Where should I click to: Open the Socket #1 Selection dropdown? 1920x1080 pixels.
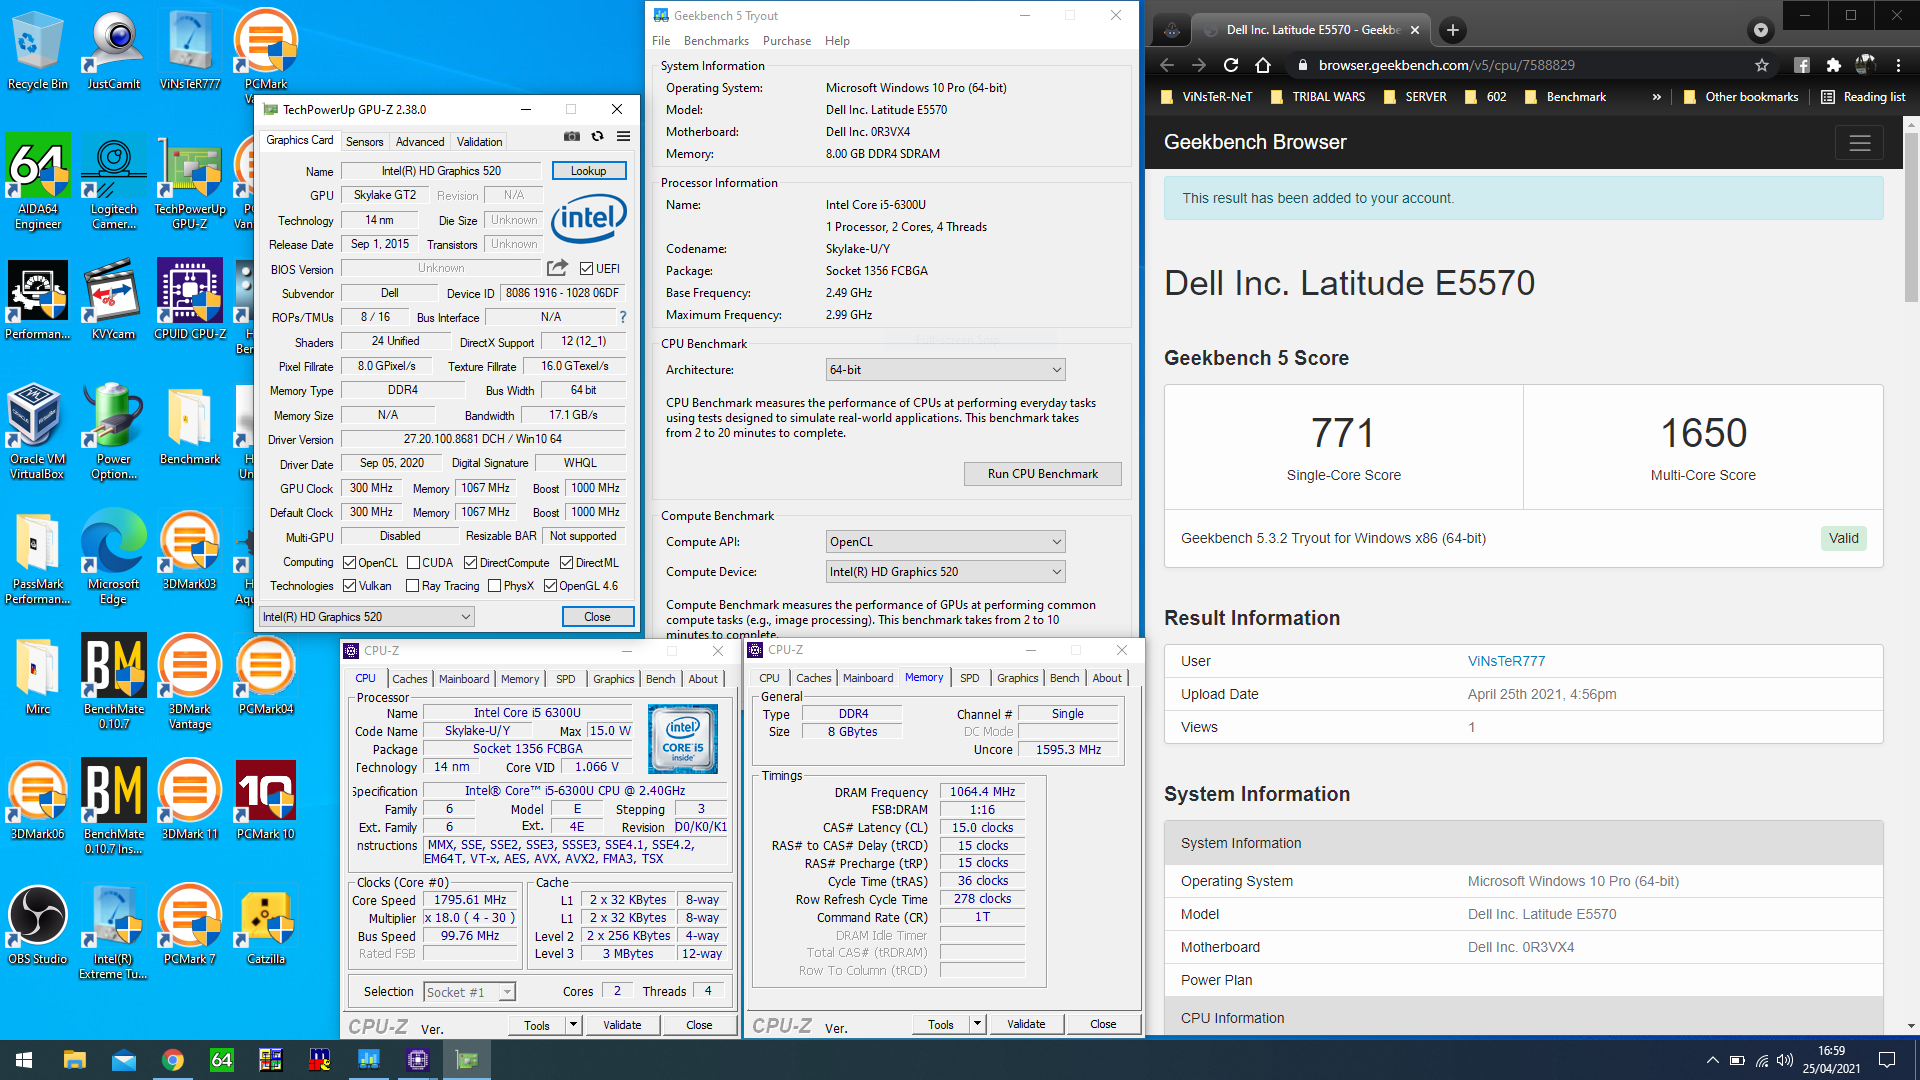tap(469, 992)
